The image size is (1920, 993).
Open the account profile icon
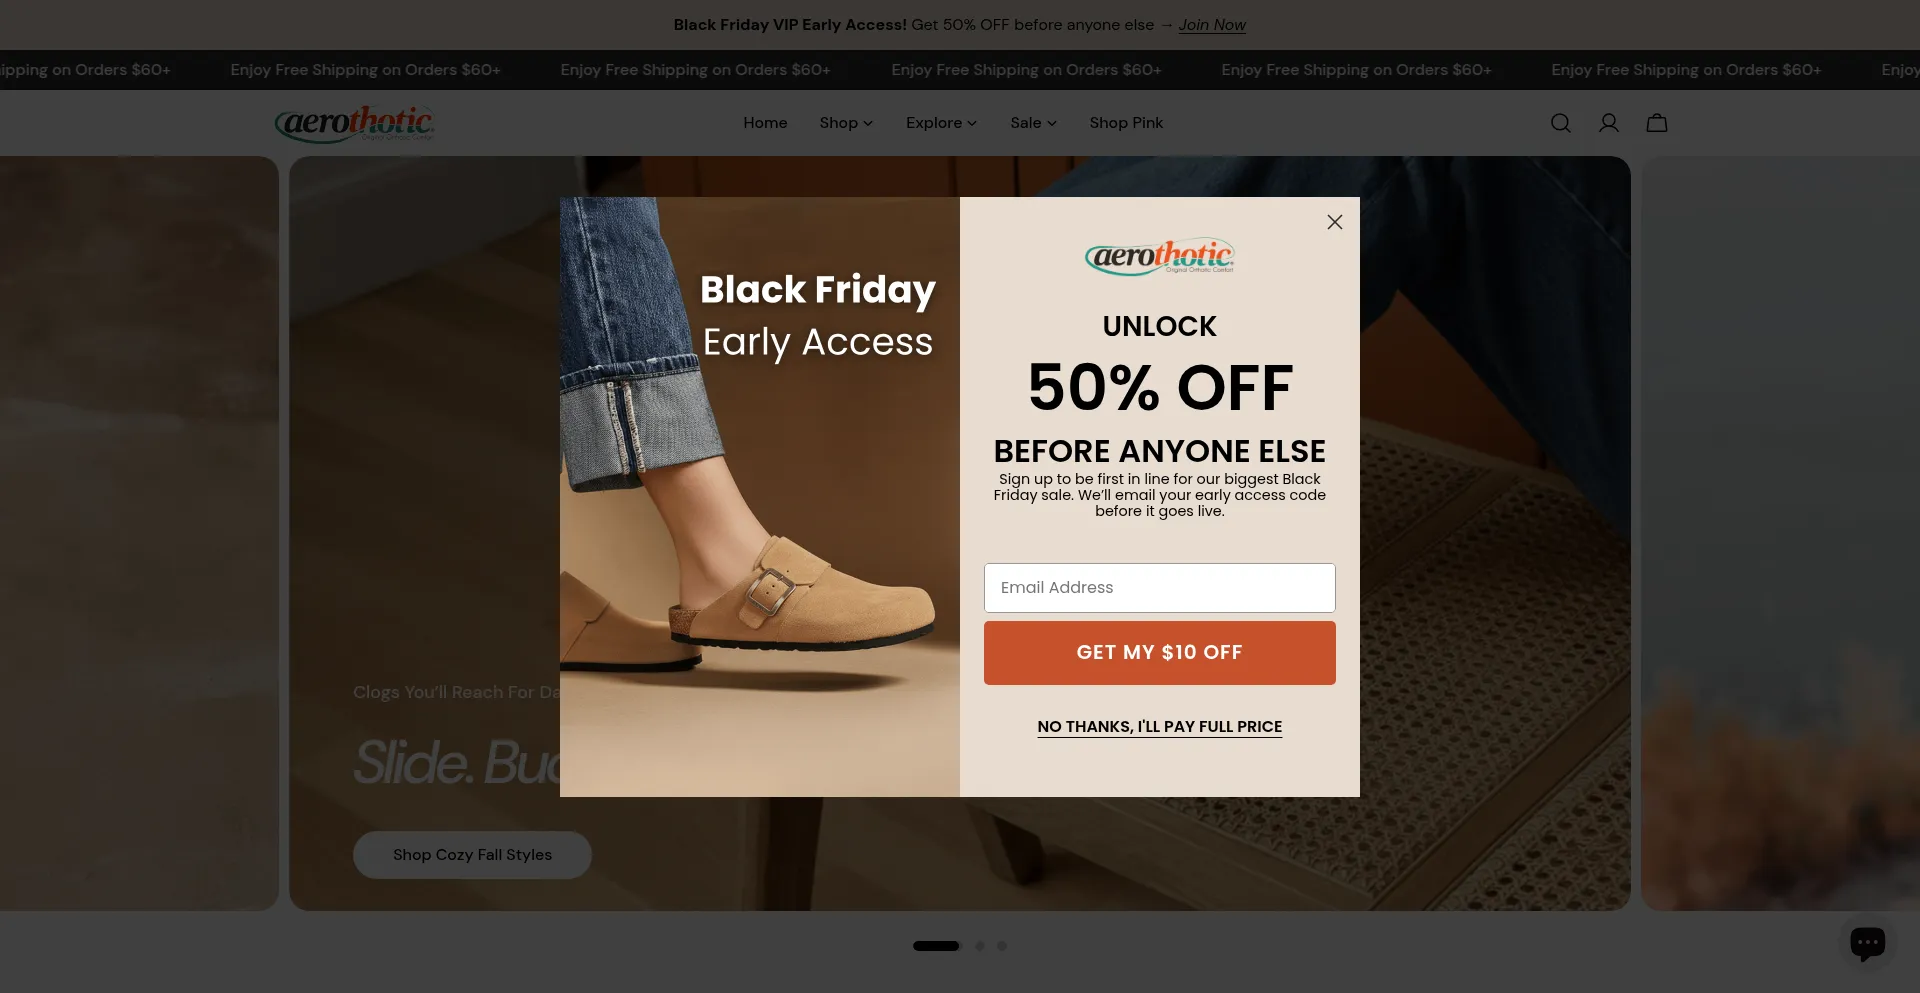click(x=1608, y=123)
